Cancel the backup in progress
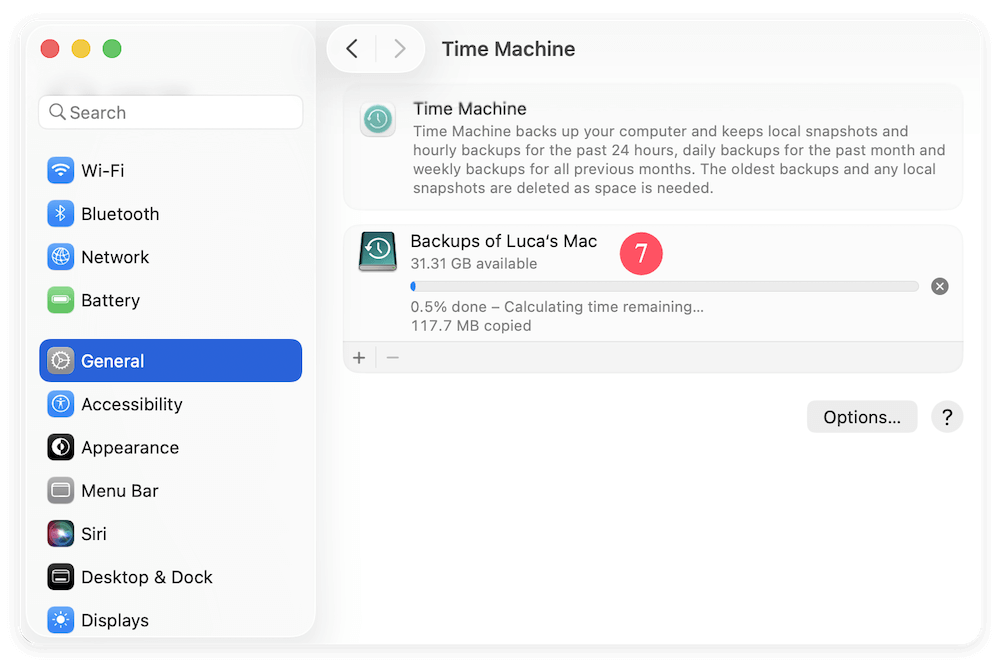This screenshot has width=1000, height=663. (939, 287)
